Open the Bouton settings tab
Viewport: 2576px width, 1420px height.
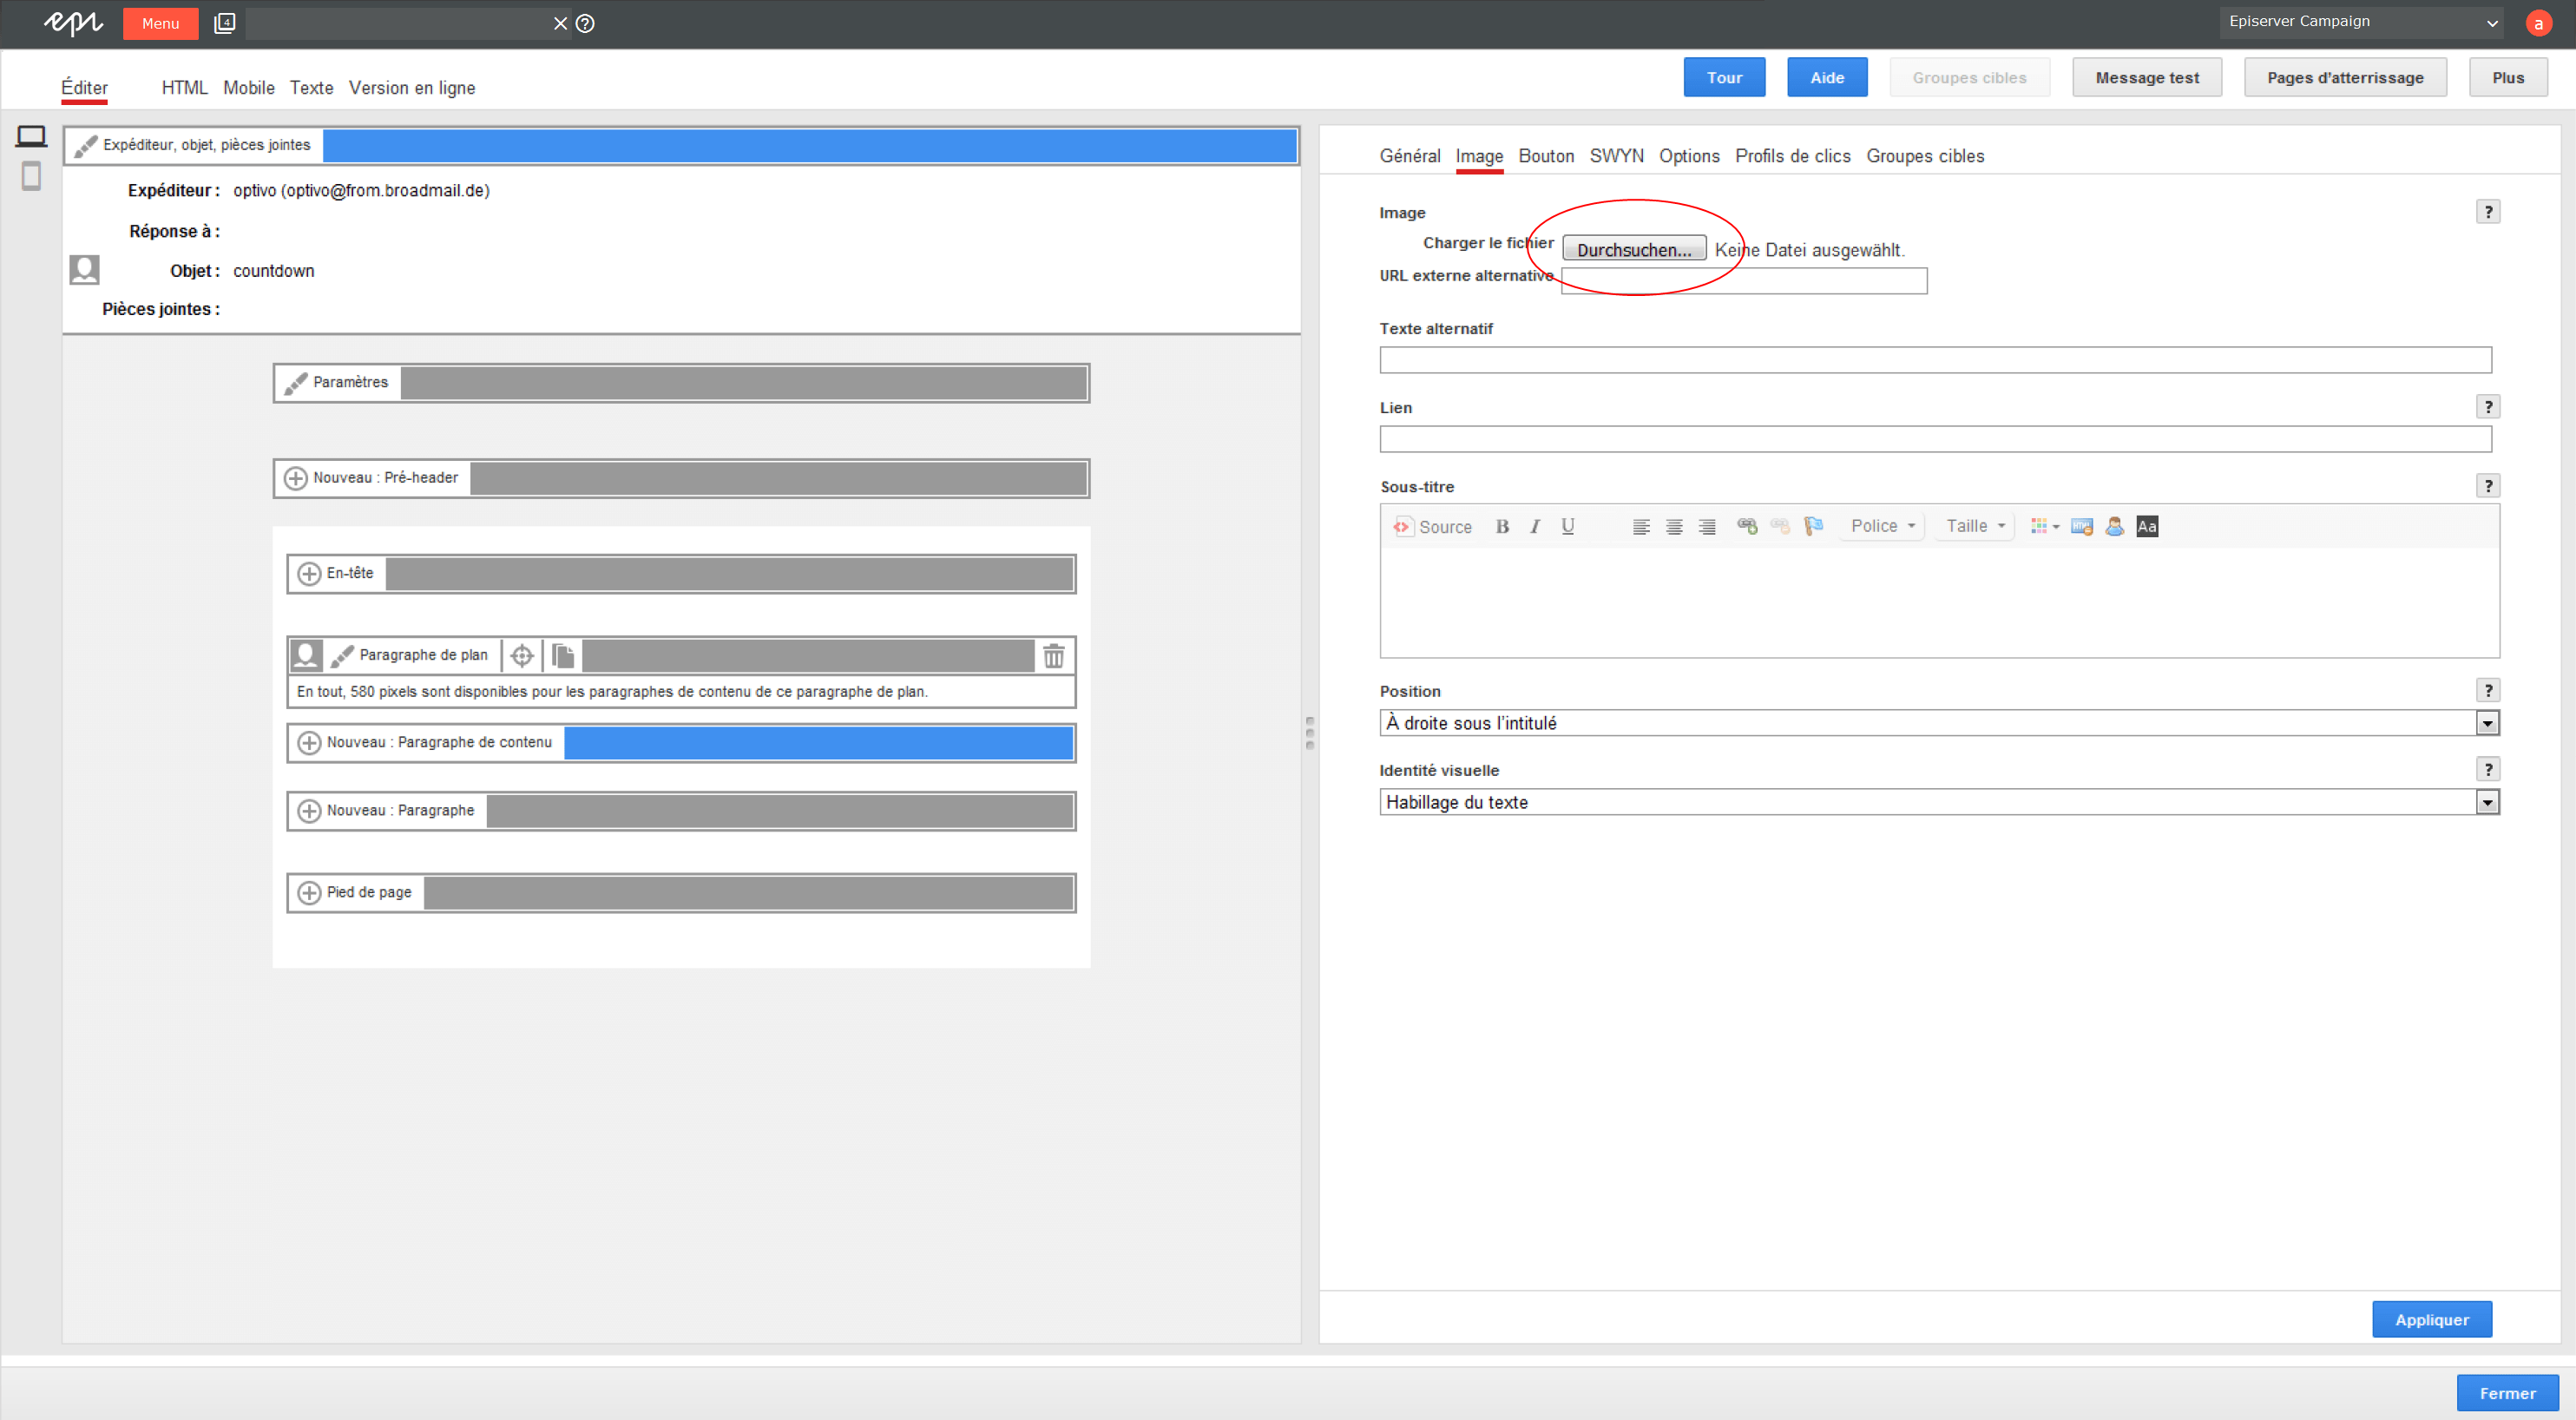pyautogui.click(x=1546, y=156)
